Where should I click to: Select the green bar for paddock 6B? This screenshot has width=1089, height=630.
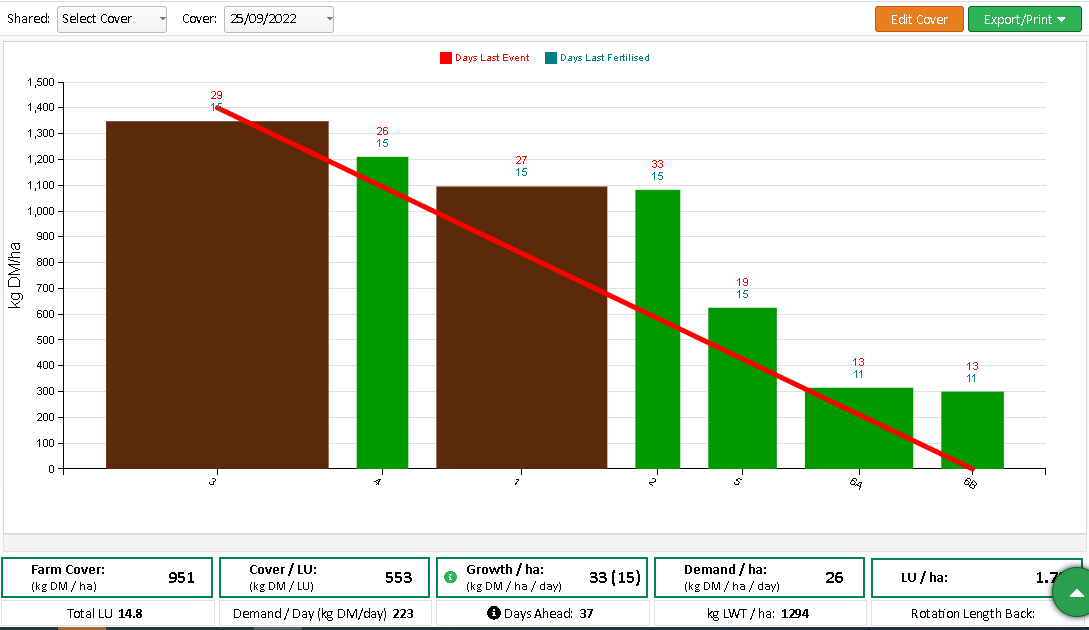972,431
